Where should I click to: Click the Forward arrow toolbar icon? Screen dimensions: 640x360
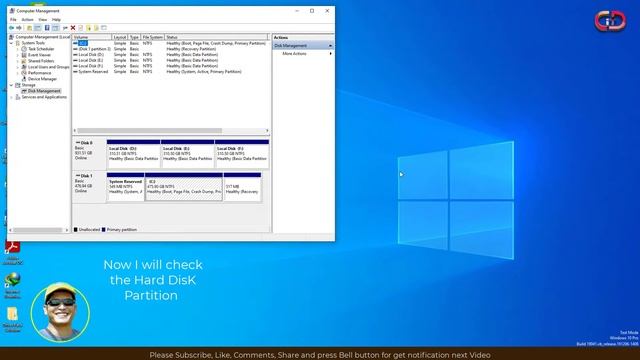[19, 28]
